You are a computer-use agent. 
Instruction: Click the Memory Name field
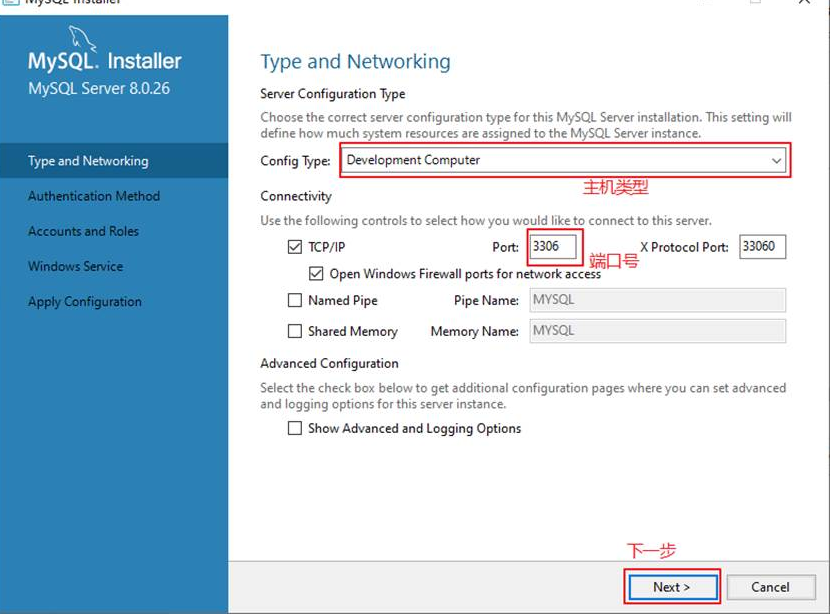coord(658,331)
